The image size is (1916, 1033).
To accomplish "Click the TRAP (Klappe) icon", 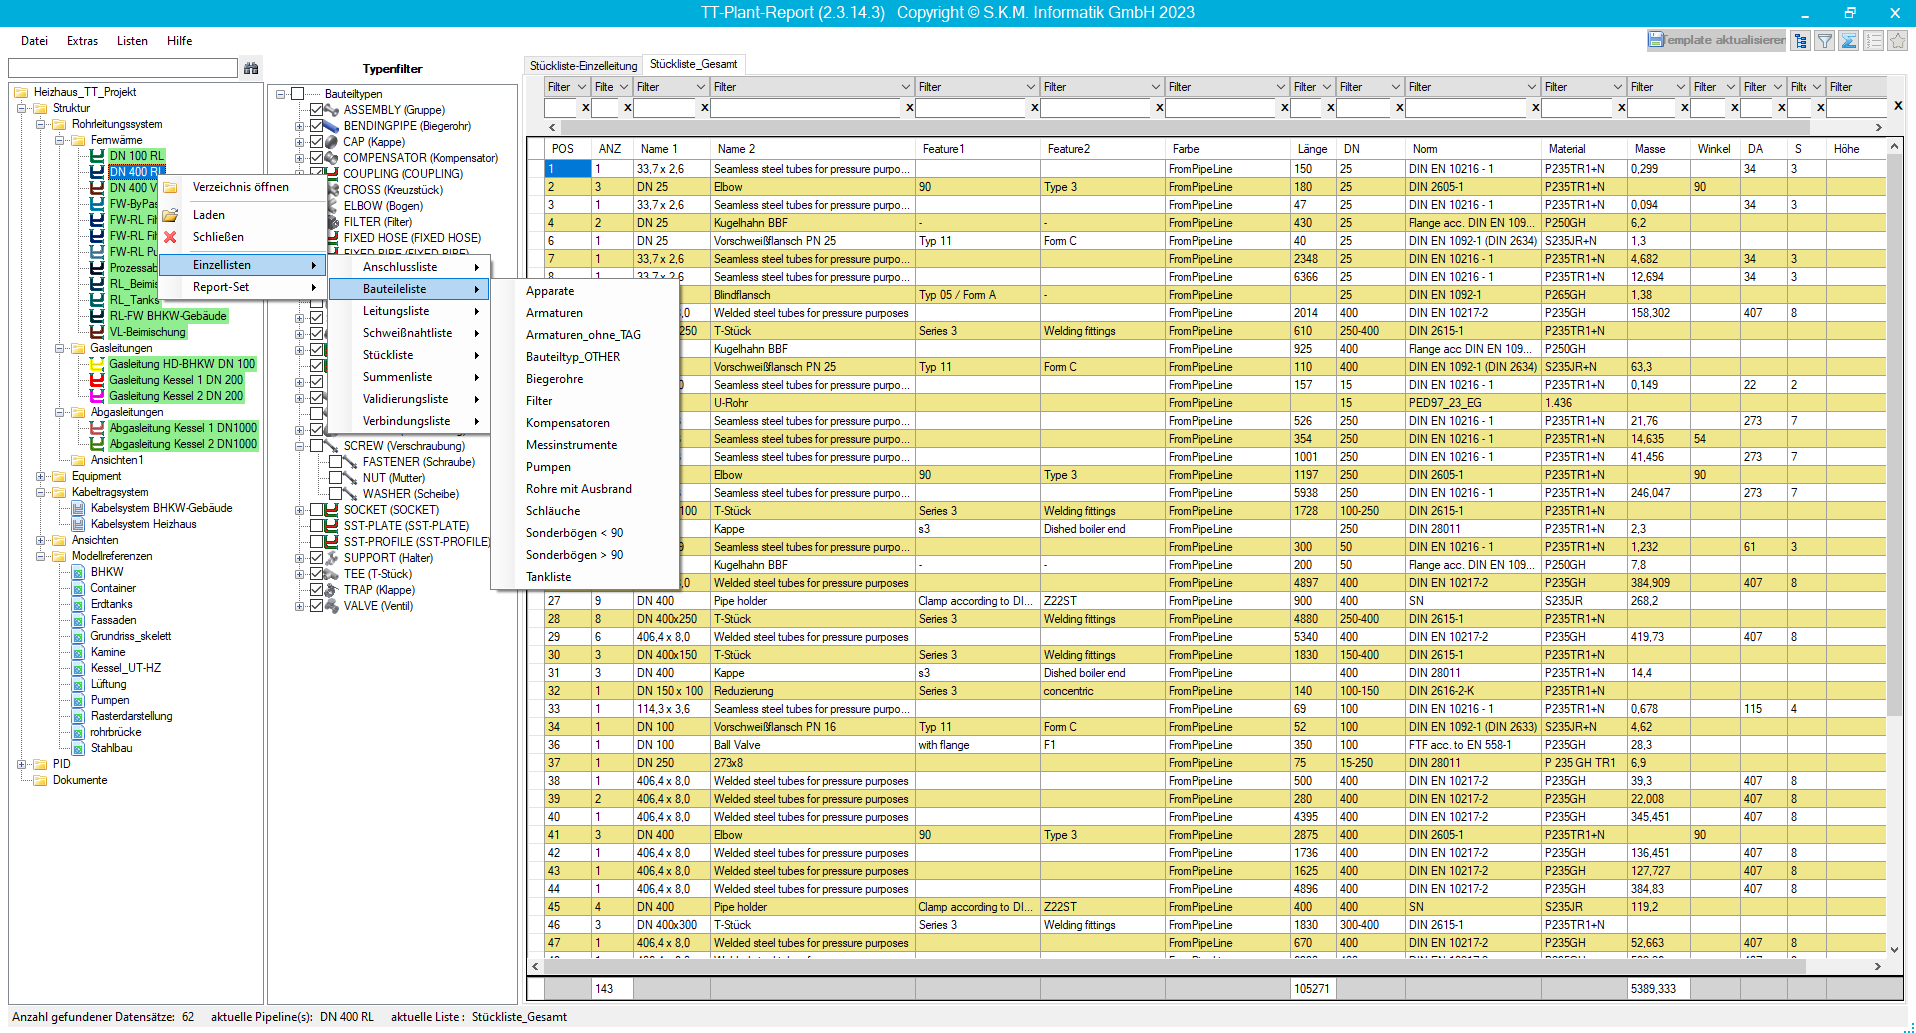I will pyautogui.click(x=332, y=590).
